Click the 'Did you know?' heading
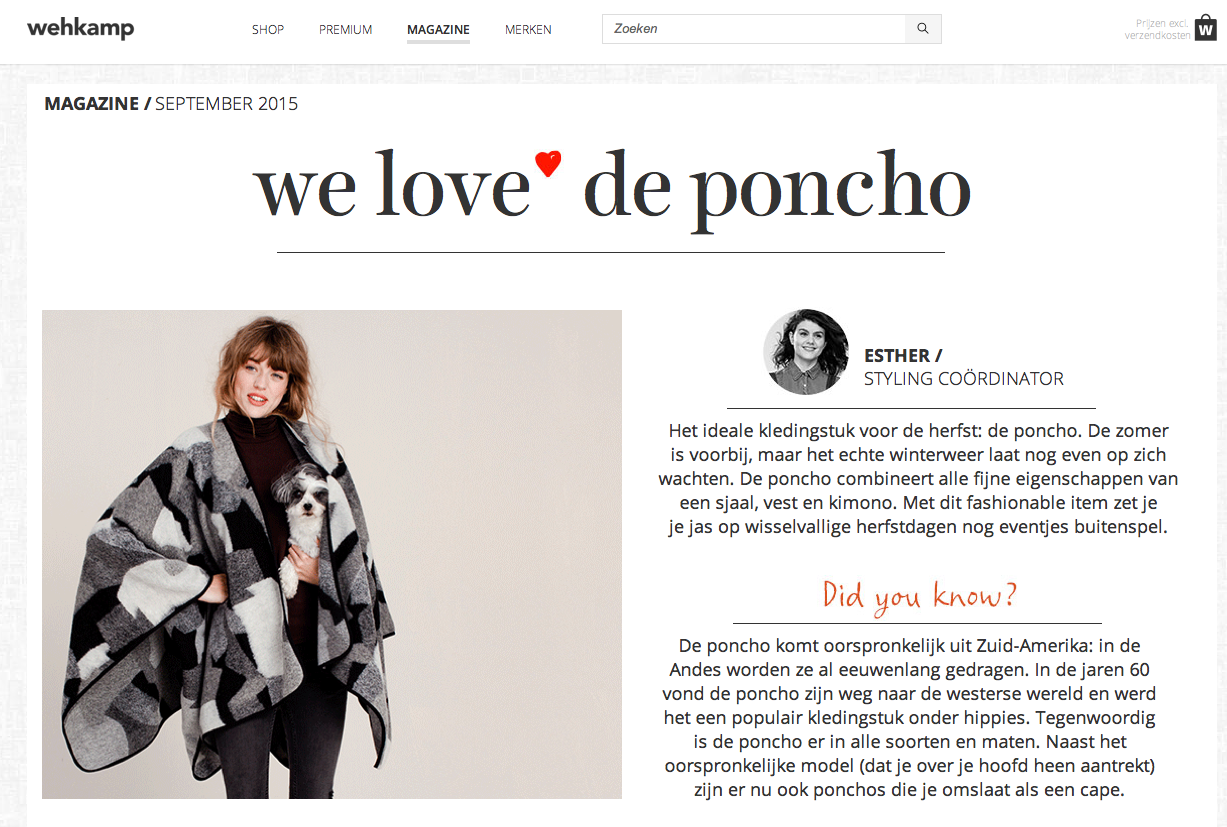The image size is (1227, 827). click(919, 594)
